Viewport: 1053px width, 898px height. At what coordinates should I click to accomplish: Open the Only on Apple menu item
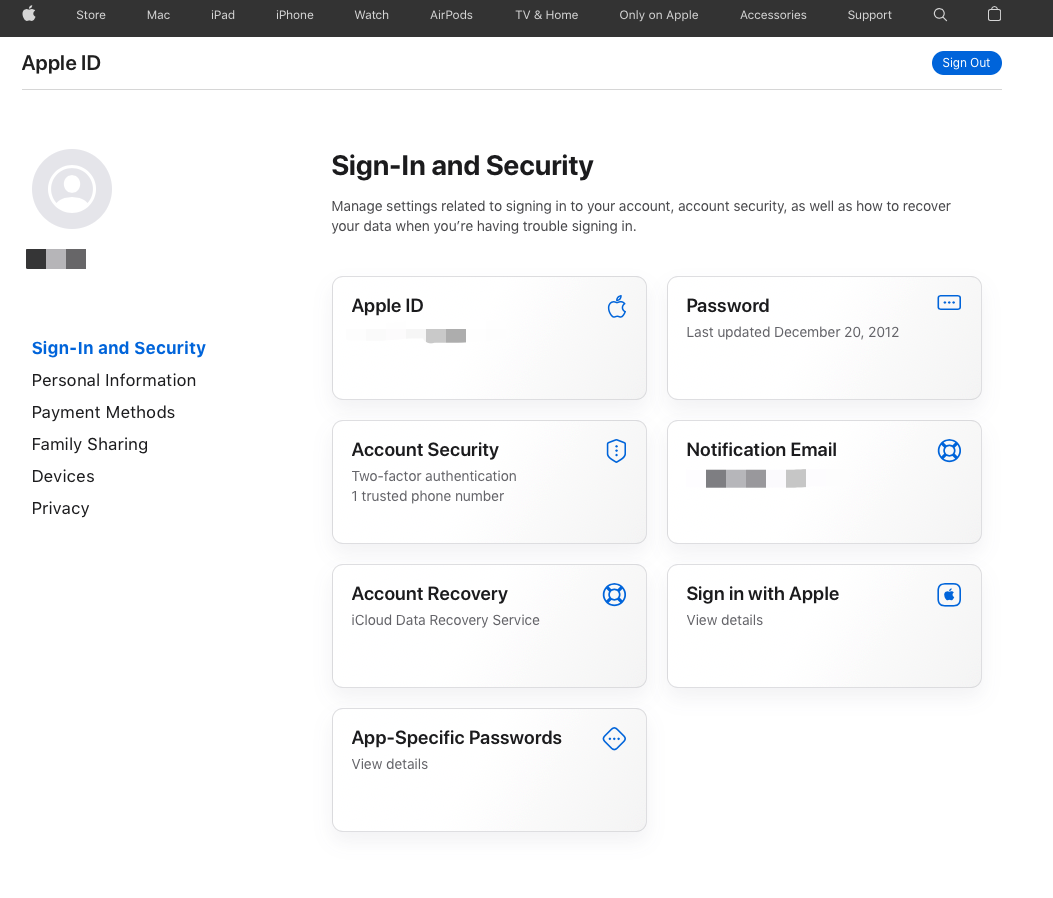[x=659, y=15]
